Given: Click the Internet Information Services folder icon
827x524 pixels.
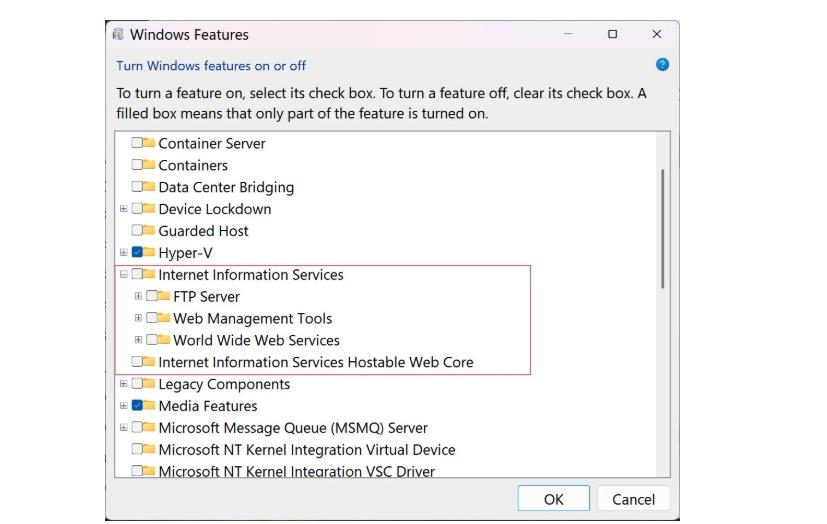Looking at the screenshot, I should tap(149, 274).
